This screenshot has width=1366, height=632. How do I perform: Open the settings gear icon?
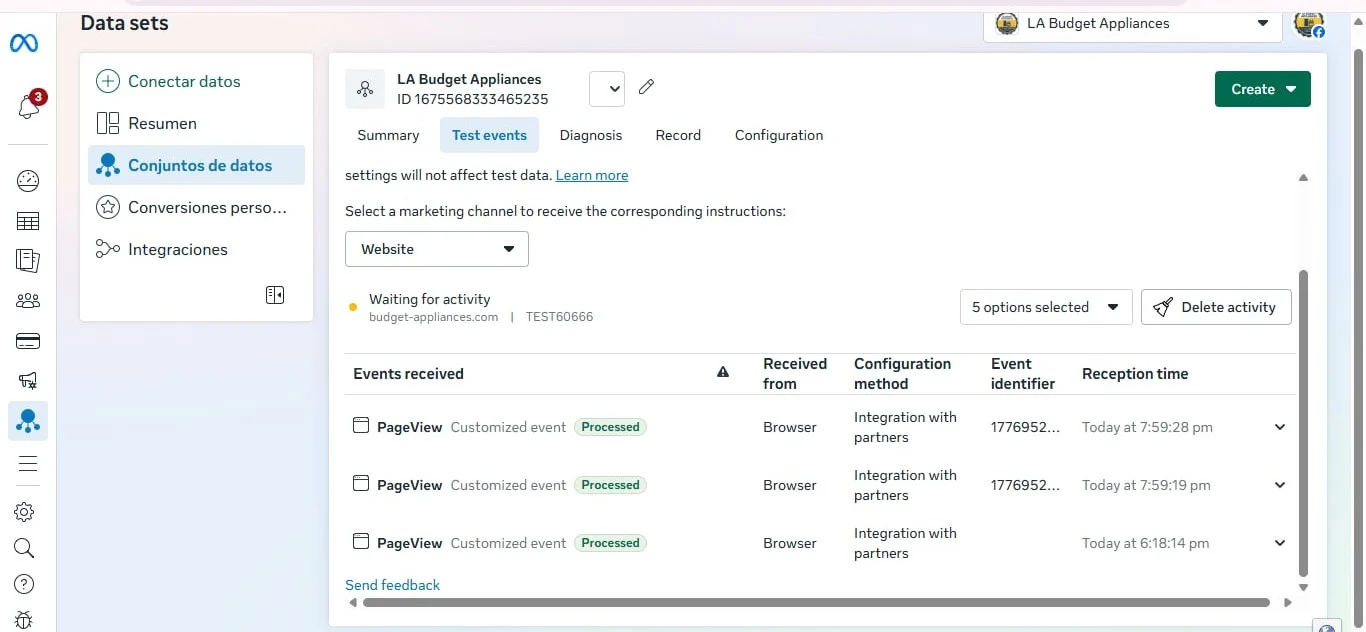point(25,512)
